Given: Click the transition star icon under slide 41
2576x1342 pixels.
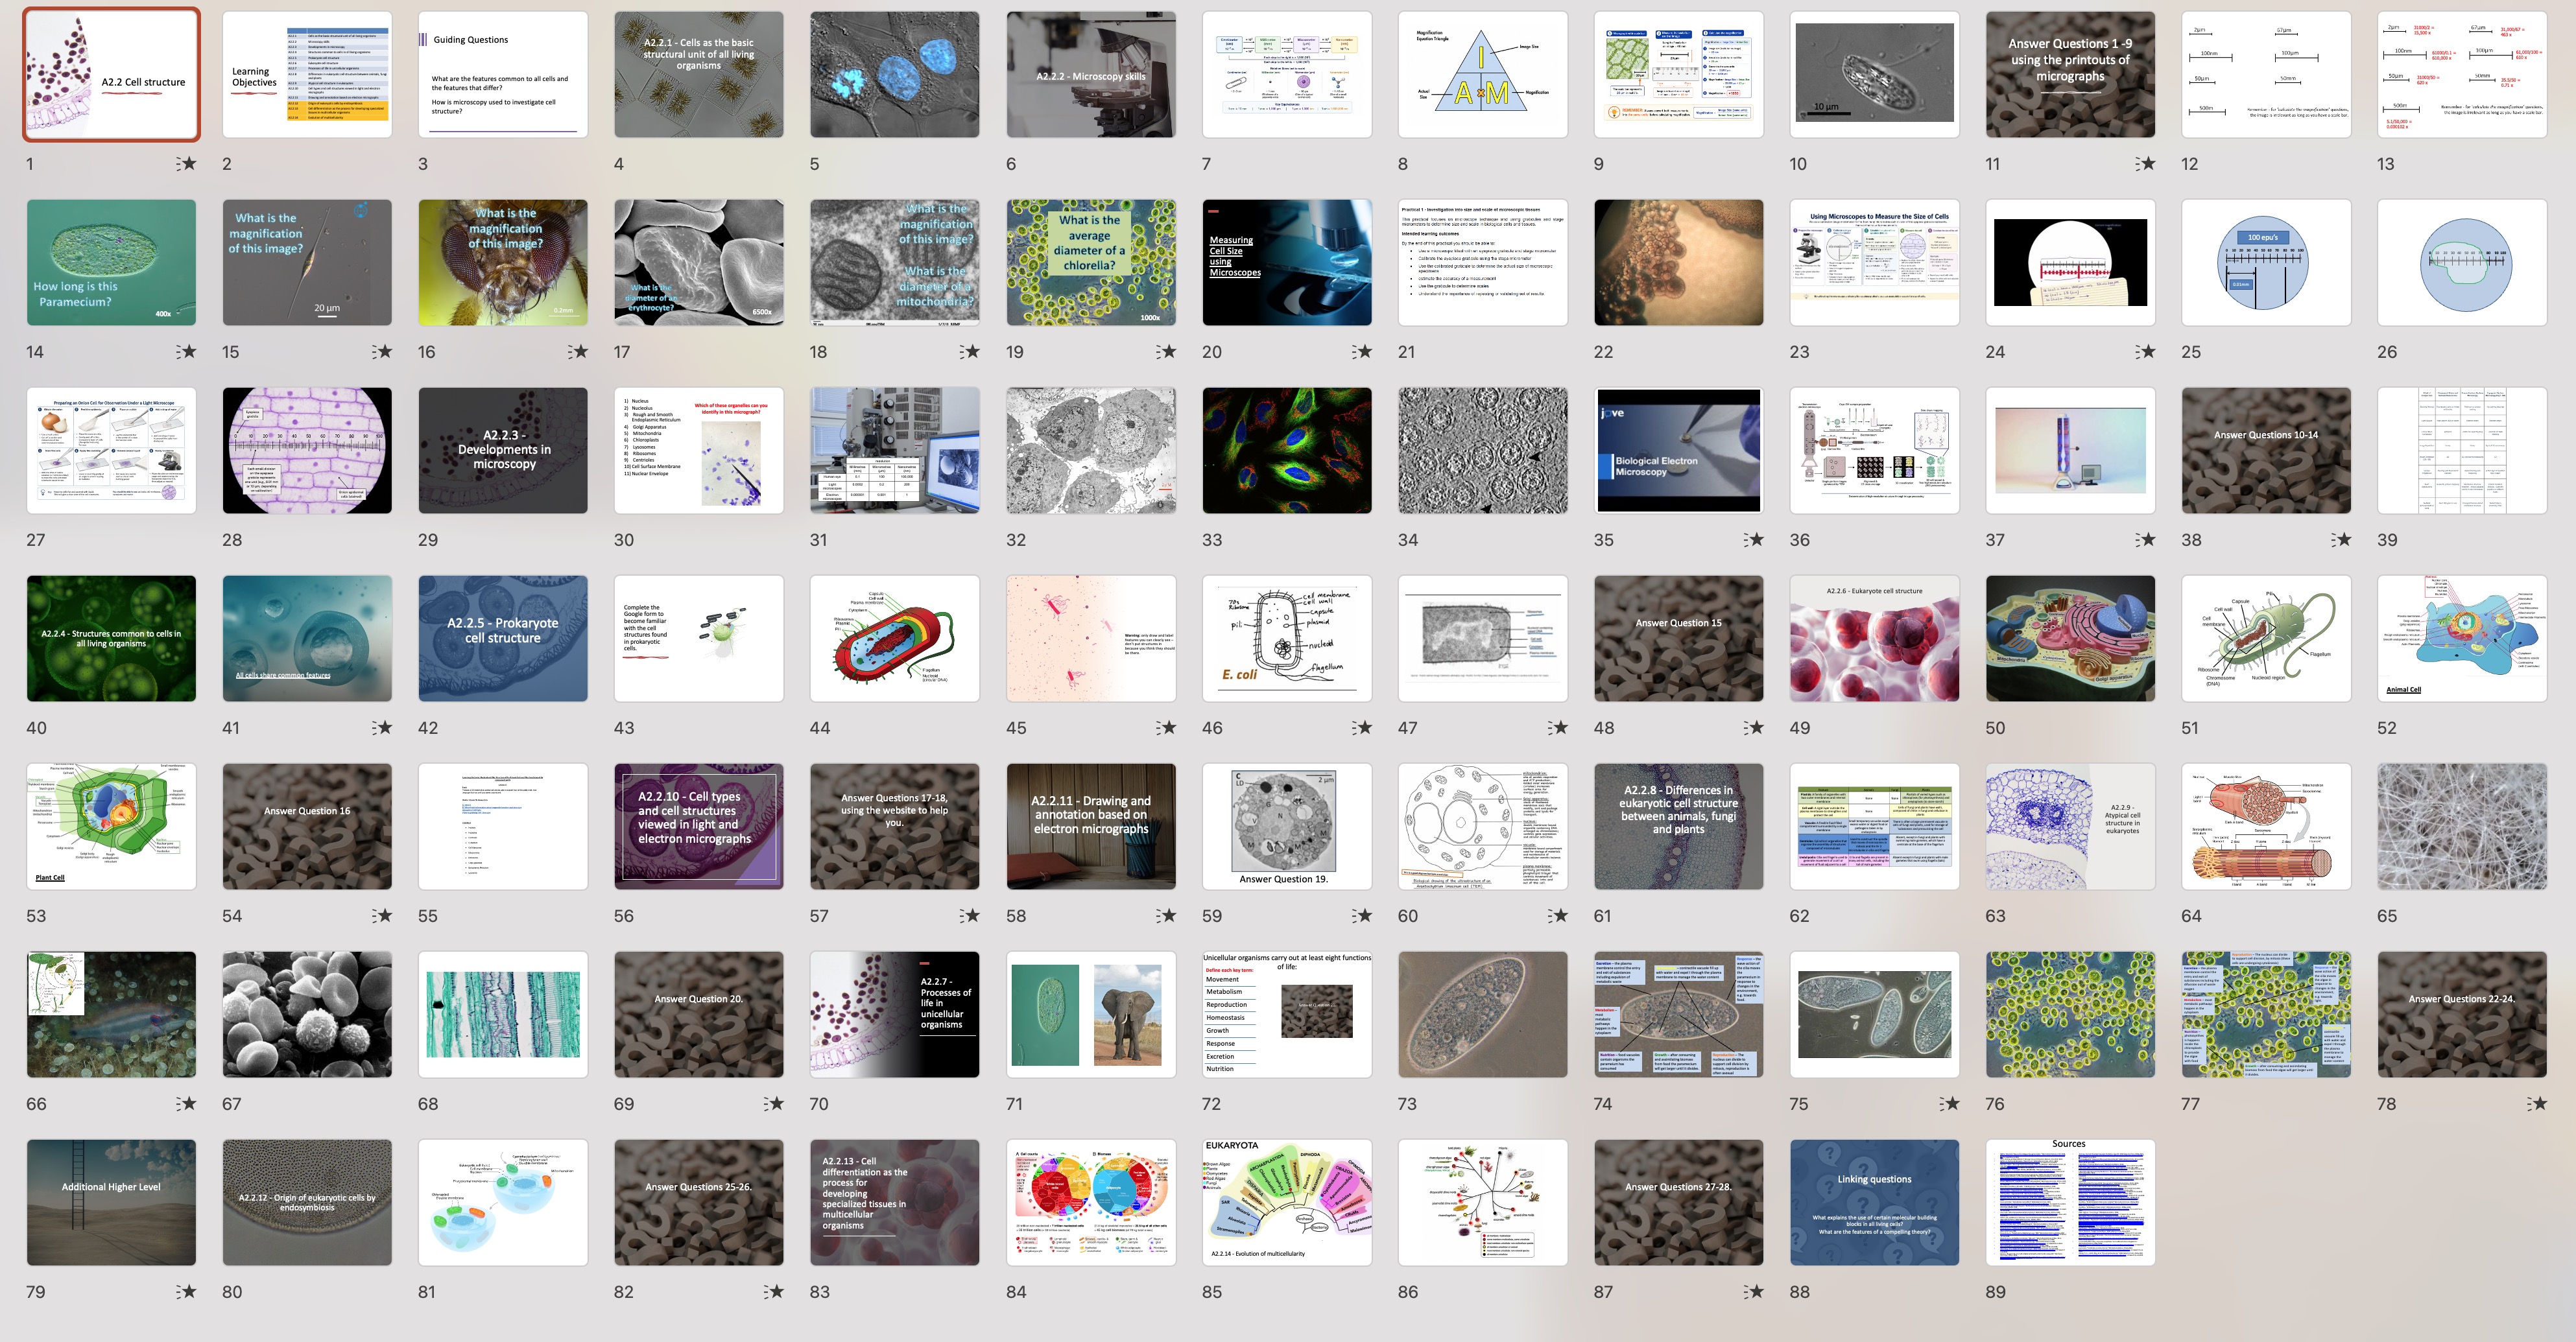Looking at the screenshot, I should pos(382,728).
